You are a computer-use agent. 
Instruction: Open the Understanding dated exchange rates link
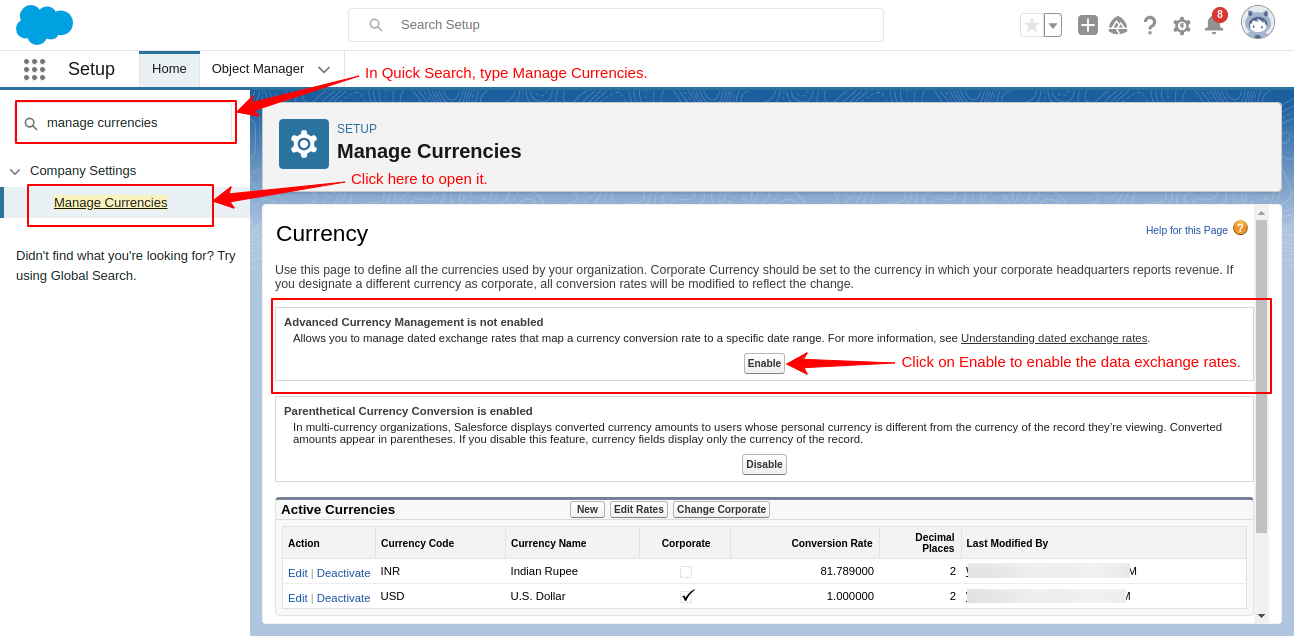[x=1054, y=338]
